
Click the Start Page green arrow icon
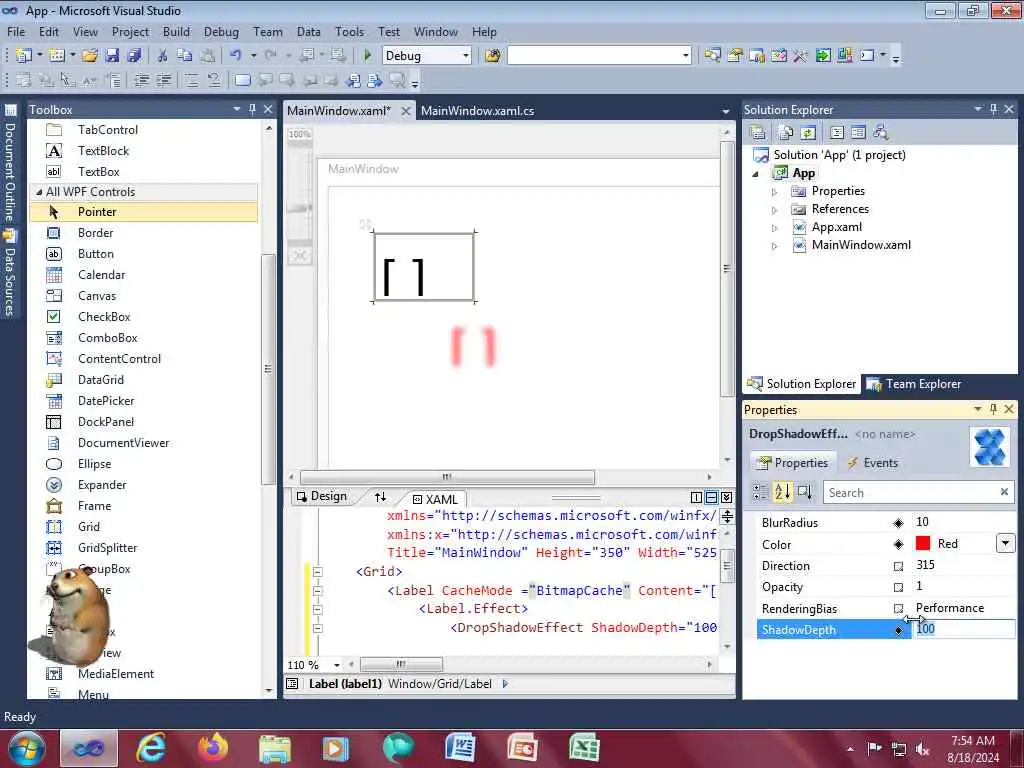(823, 56)
